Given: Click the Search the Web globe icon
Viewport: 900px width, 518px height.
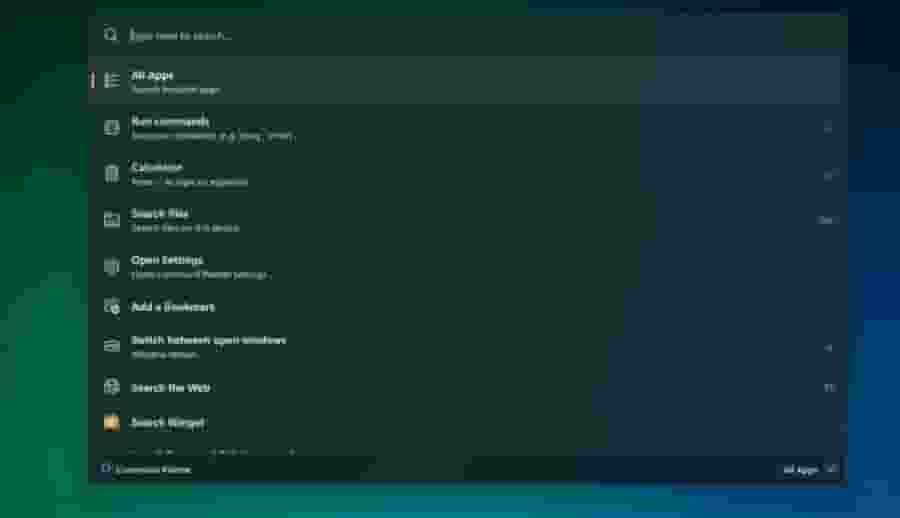Looking at the screenshot, I should point(111,388).
